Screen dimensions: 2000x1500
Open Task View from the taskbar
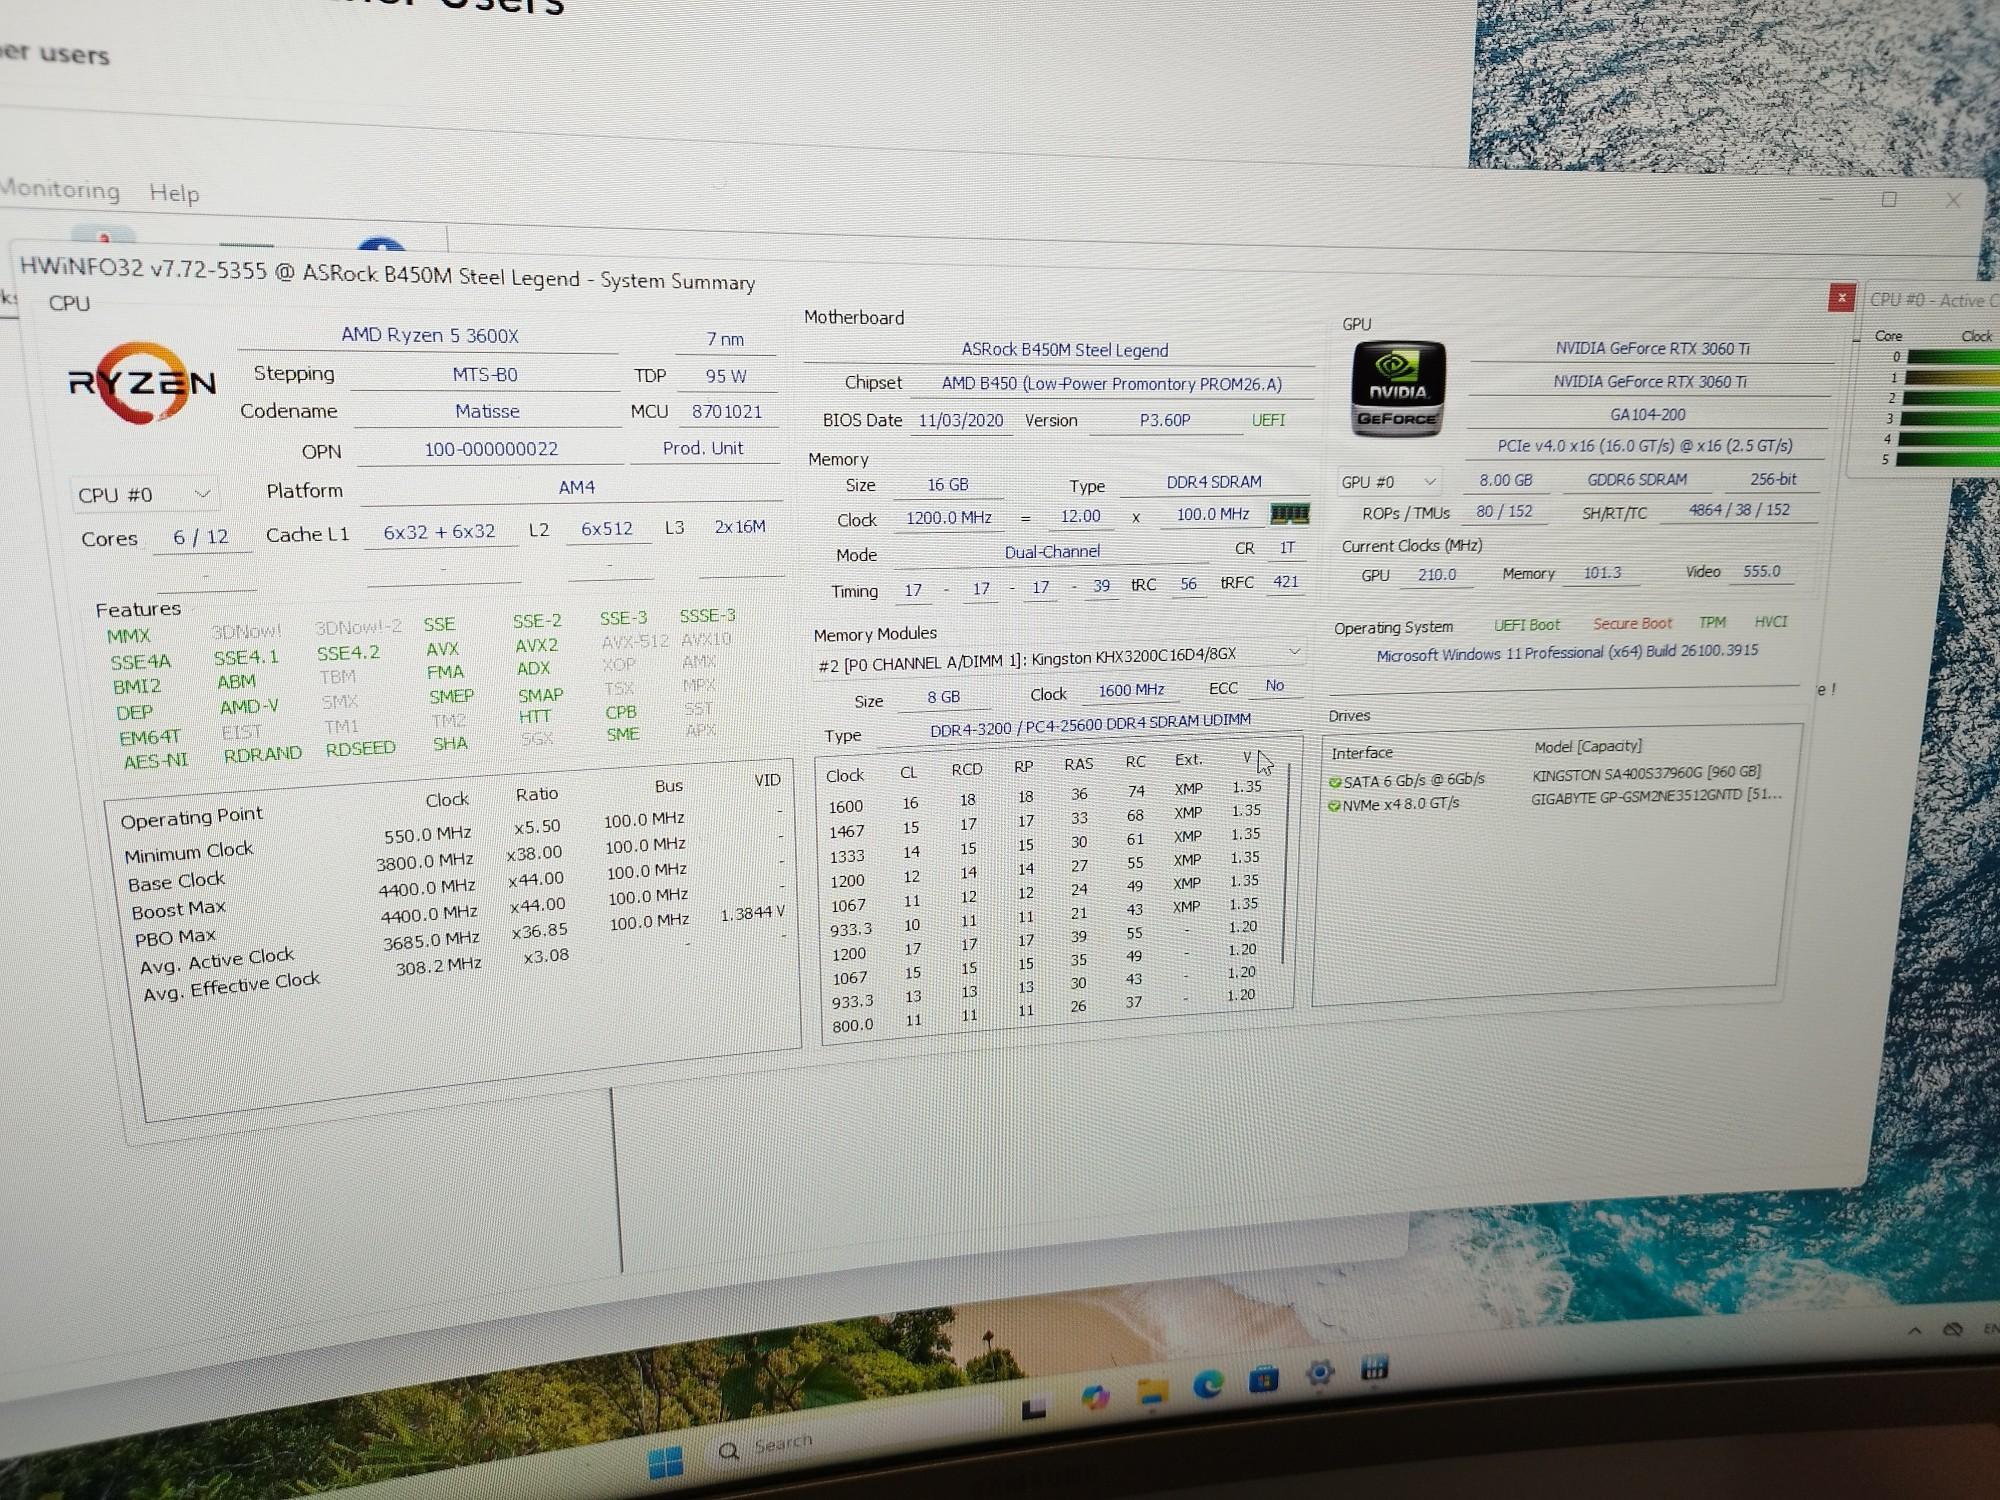click(1034, 1408)
